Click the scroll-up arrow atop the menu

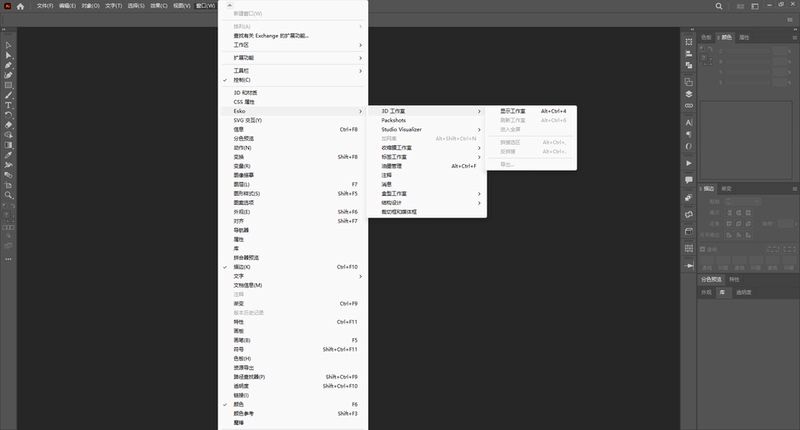229,5
